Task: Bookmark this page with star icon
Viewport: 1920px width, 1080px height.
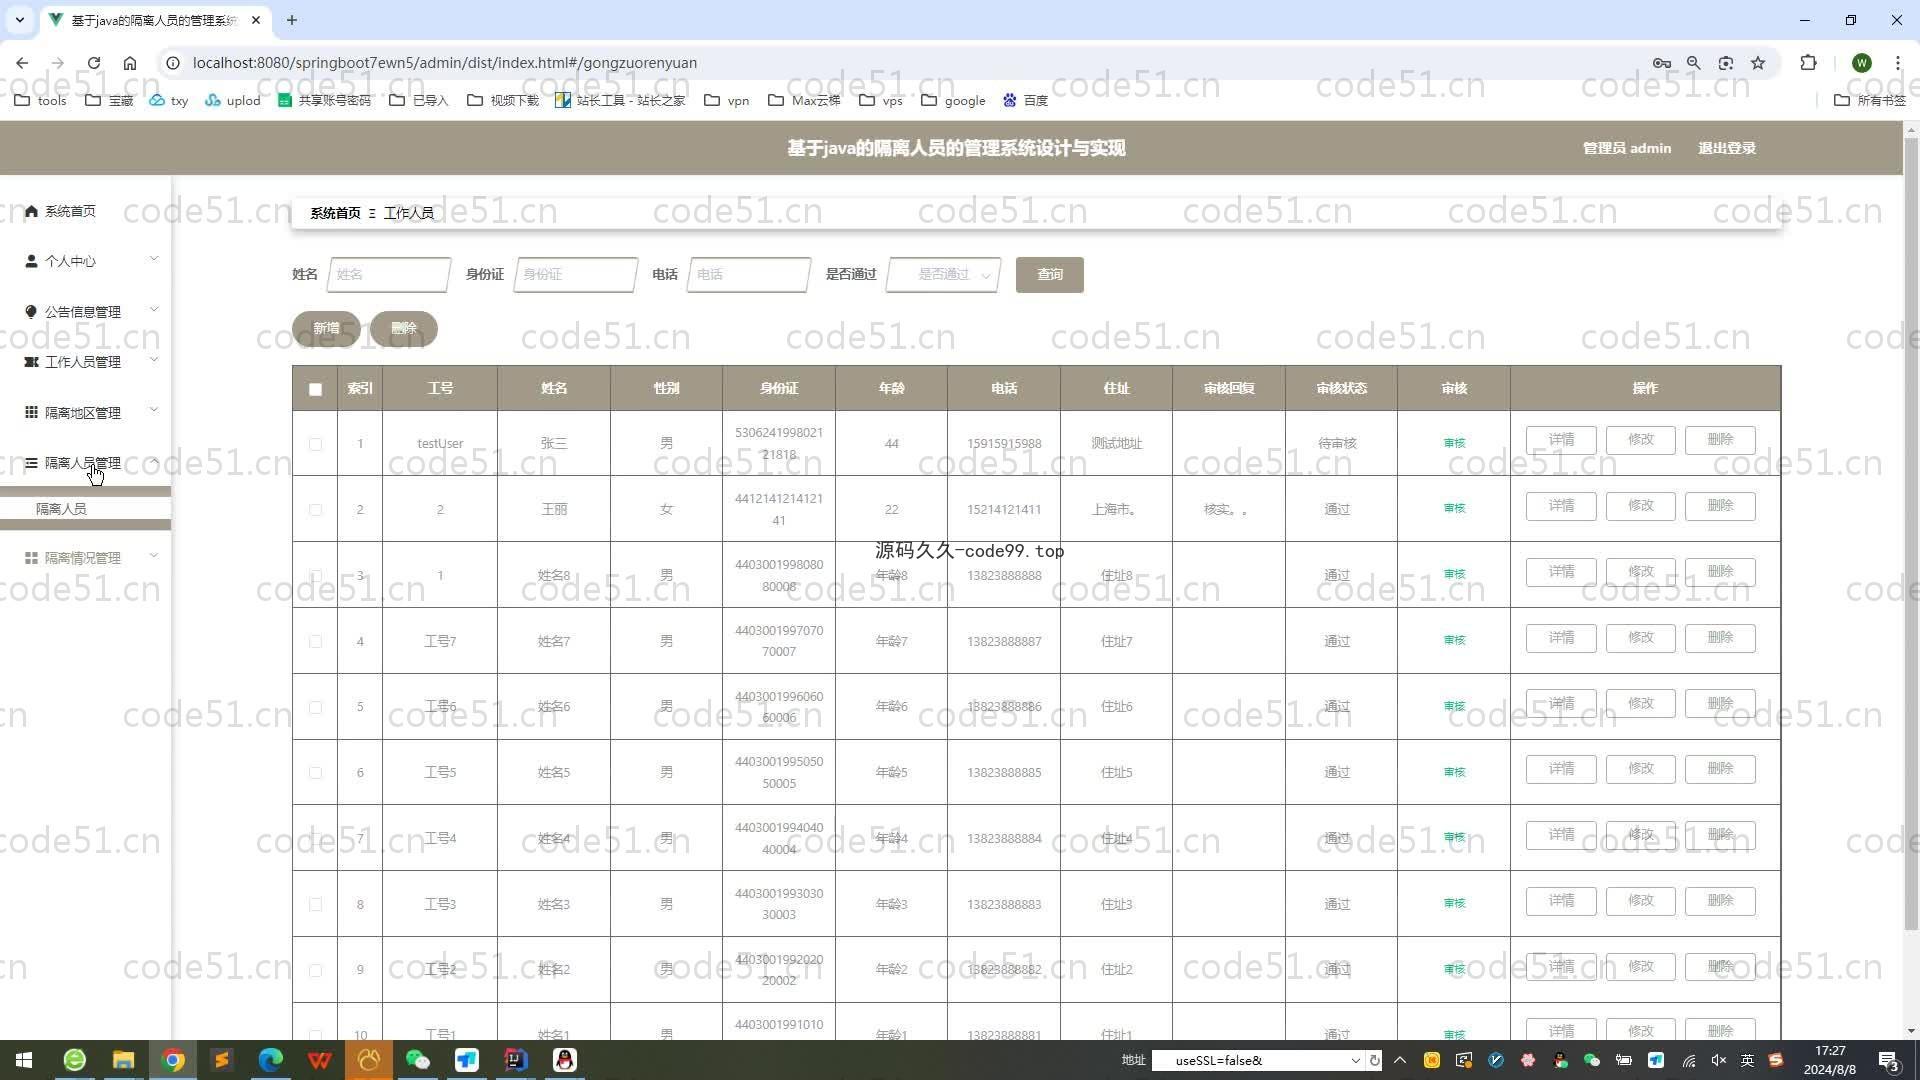Action: coord(1758,63)
